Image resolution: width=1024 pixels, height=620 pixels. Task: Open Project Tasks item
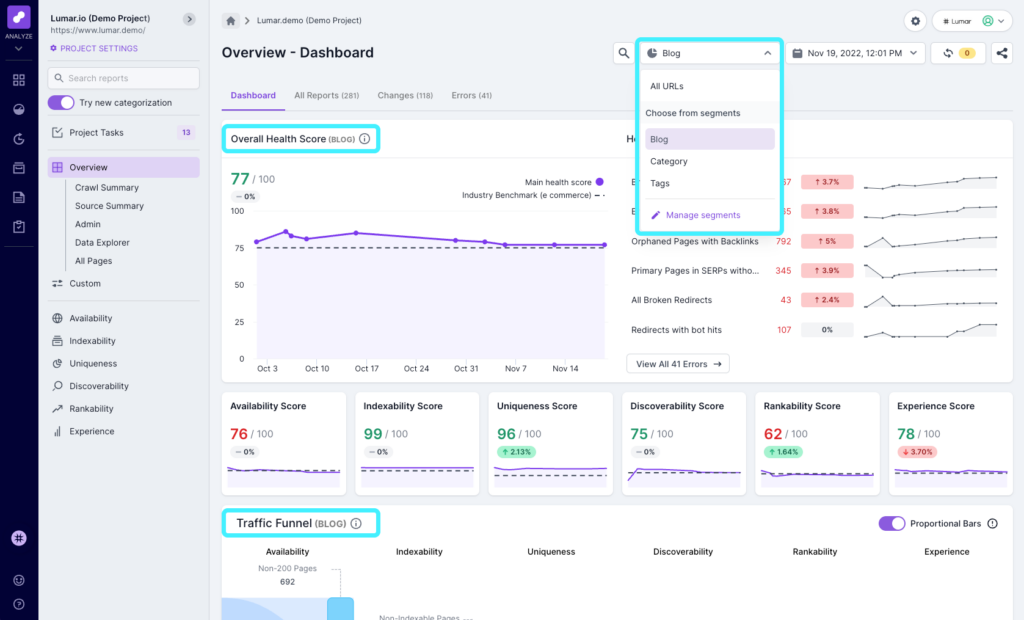[x=123, y=133]
